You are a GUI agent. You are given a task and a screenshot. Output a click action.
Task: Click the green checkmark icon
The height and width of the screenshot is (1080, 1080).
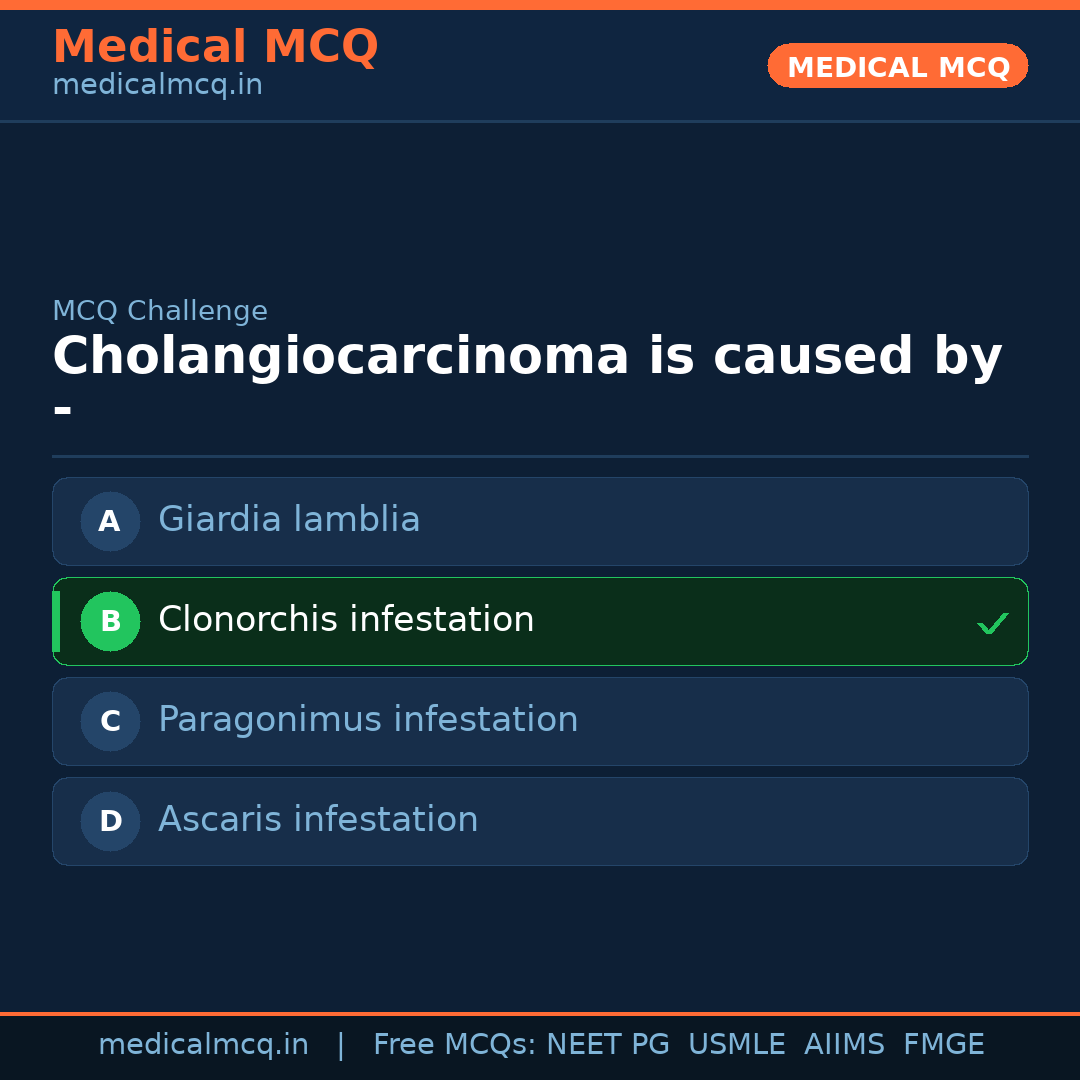click(992, 623)
